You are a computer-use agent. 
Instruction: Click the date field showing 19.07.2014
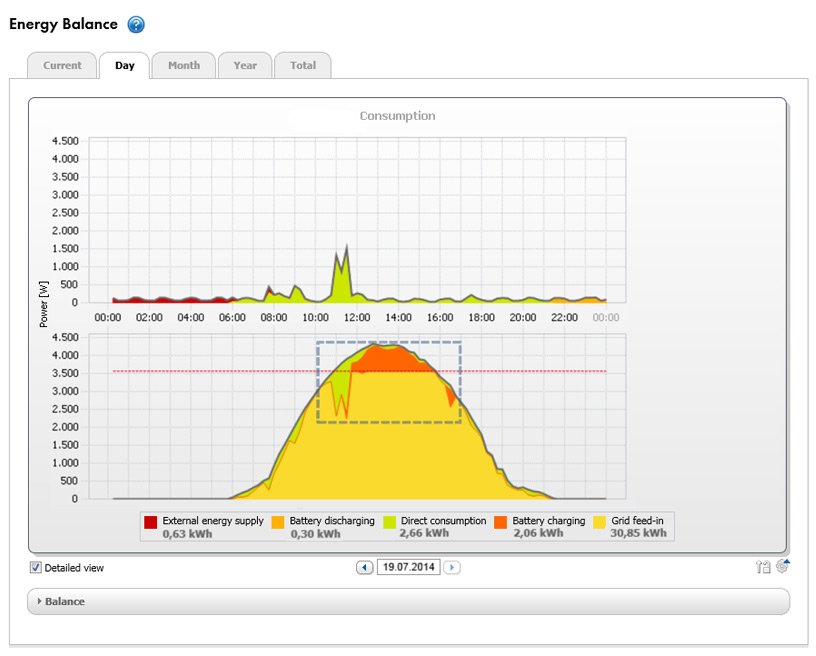(x=409, y=567)
